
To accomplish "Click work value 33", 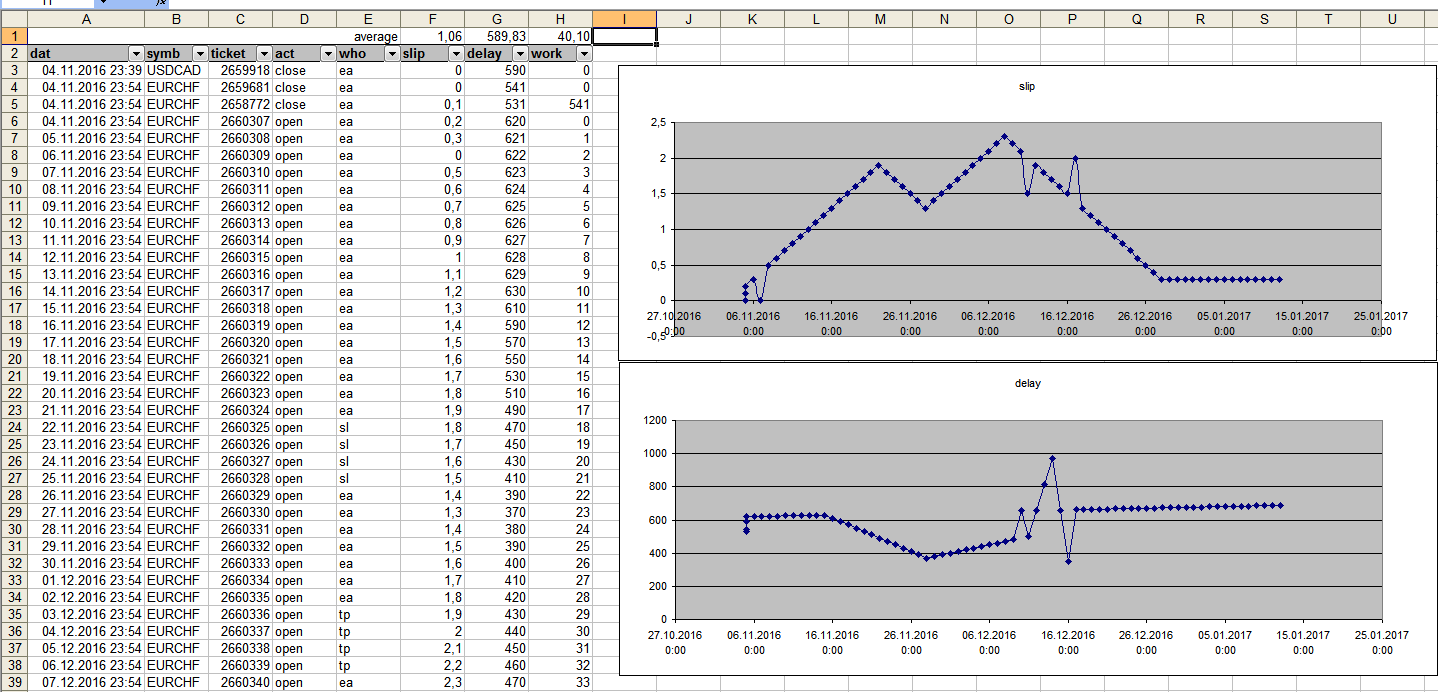I will pyautogui.click(x=560, y=682).
